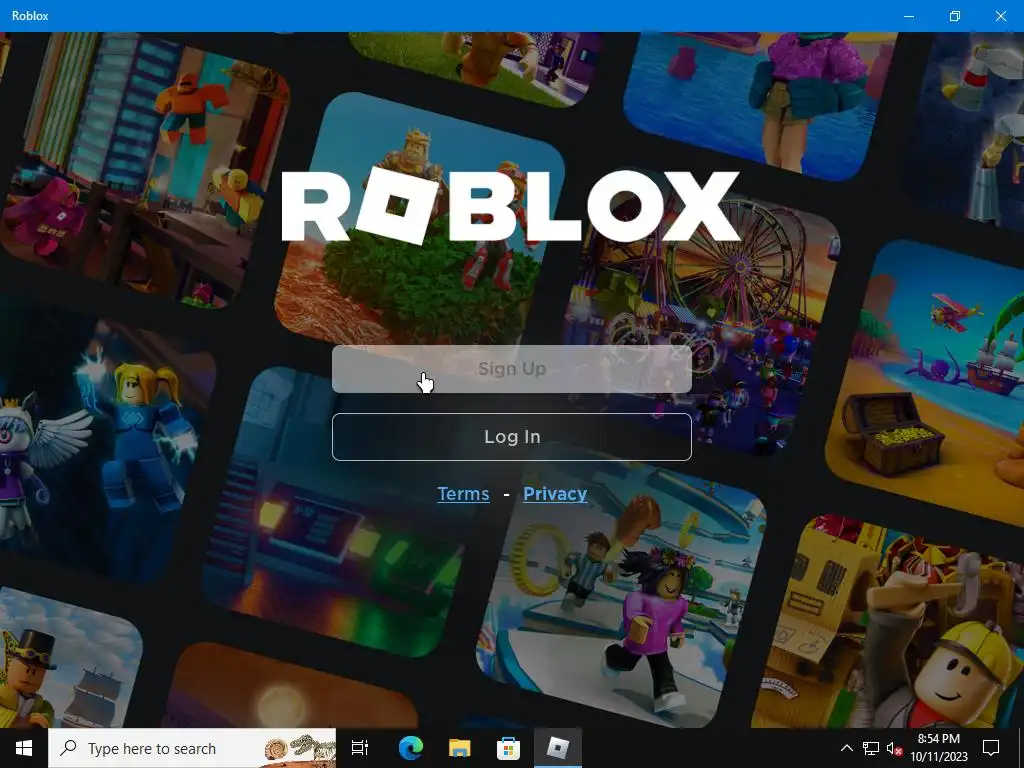Show hidden system tray icons
The width and height of the screenshot is (1024, 768).
[x=846, y=748]
